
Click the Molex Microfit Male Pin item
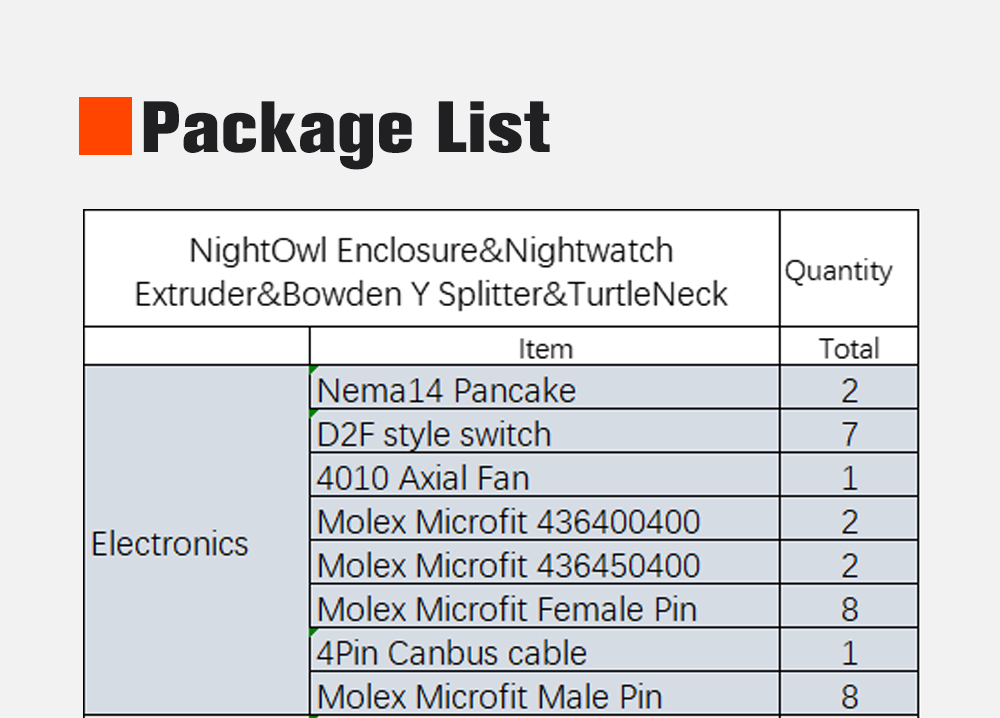(489, 696)
